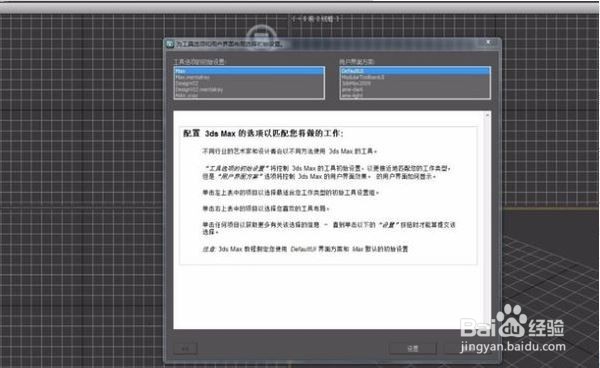600x368 pixels.
Task: Select Max.mentalray in the initial settings list
Action: pos(249,77)
